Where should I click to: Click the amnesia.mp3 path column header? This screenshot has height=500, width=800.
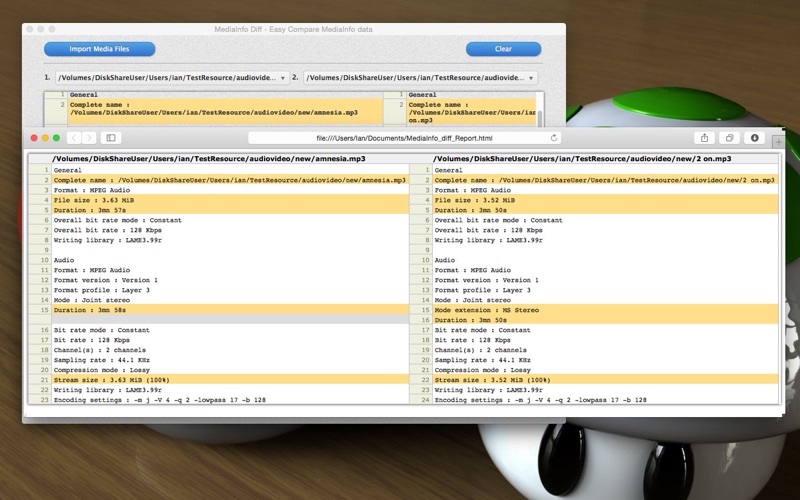[x=209, y=159]
